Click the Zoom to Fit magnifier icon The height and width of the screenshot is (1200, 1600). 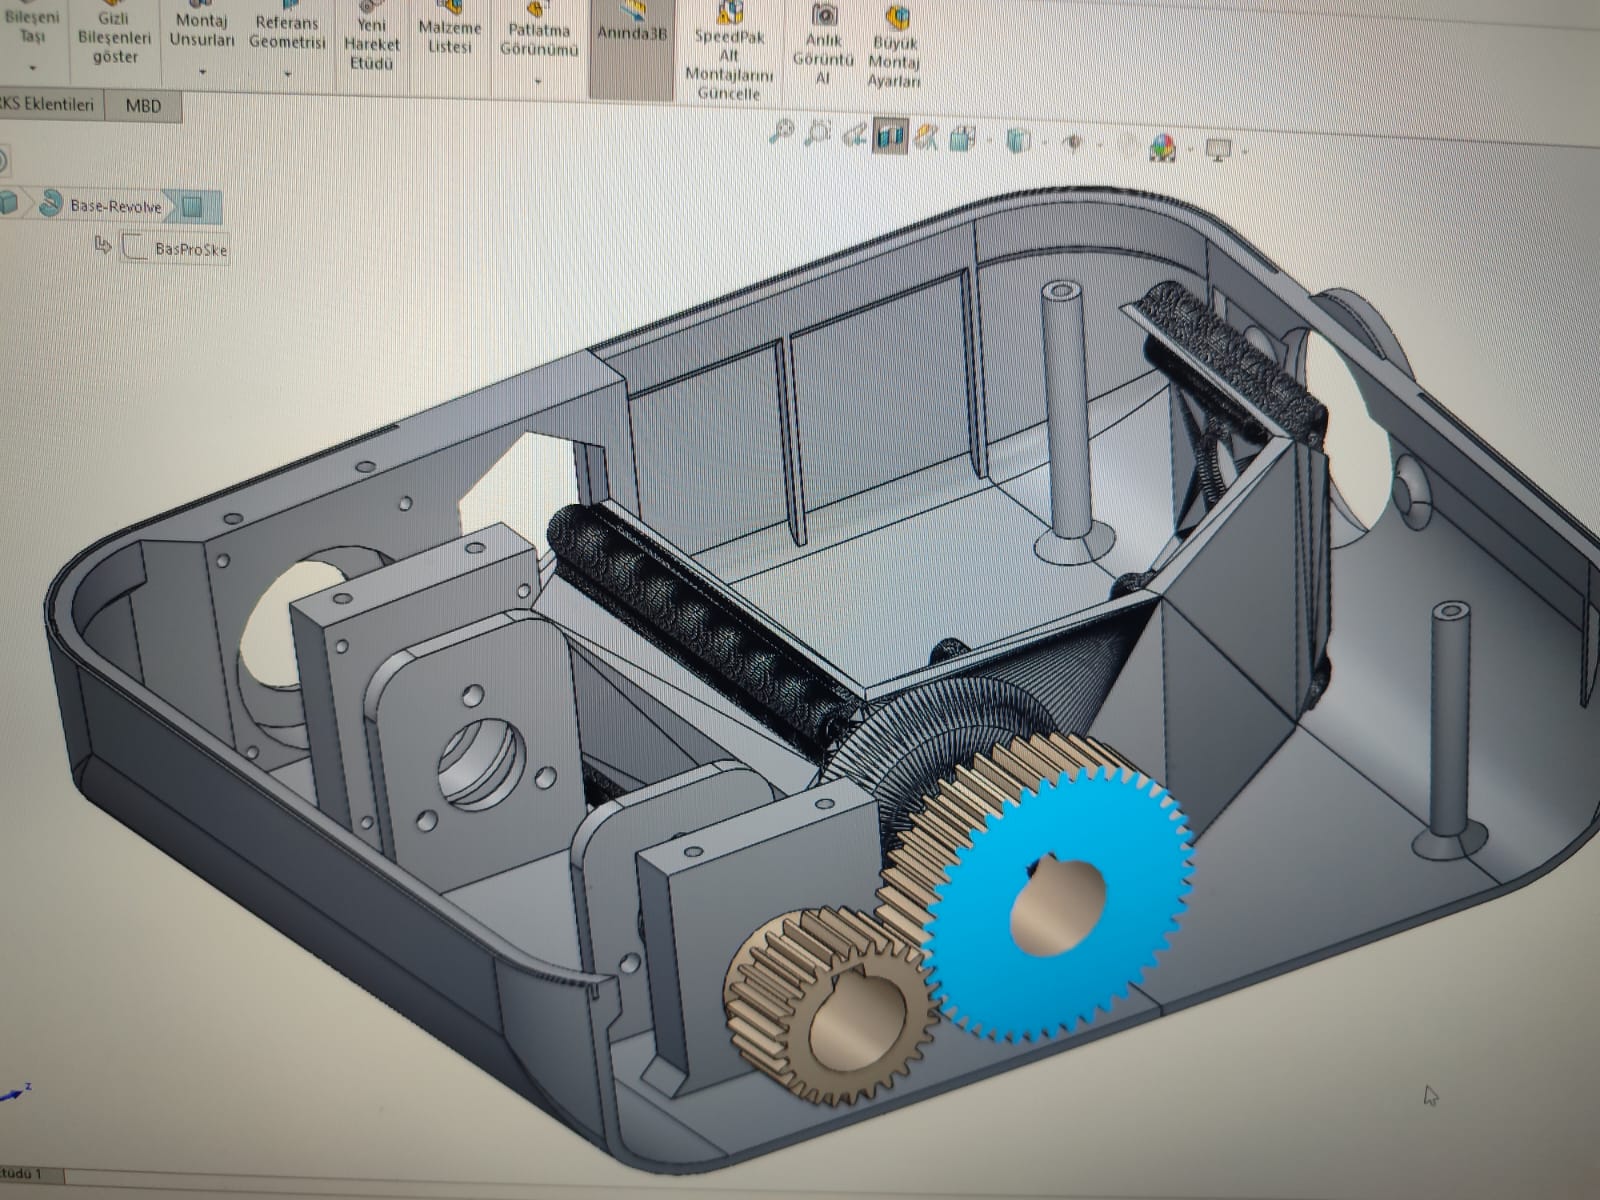tap(782, 132)
